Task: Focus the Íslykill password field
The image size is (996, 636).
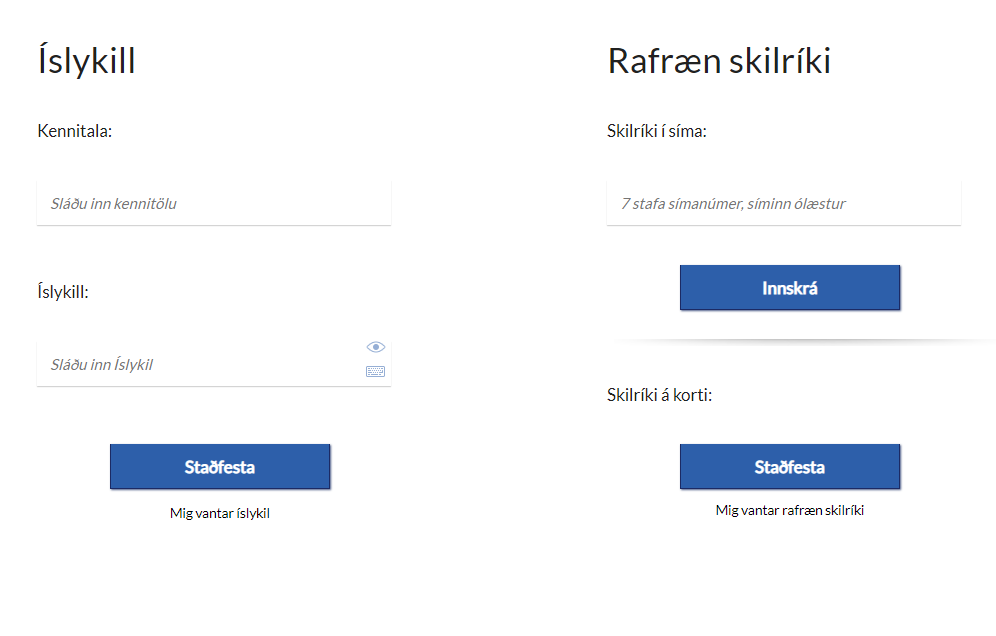Action: 214,364
